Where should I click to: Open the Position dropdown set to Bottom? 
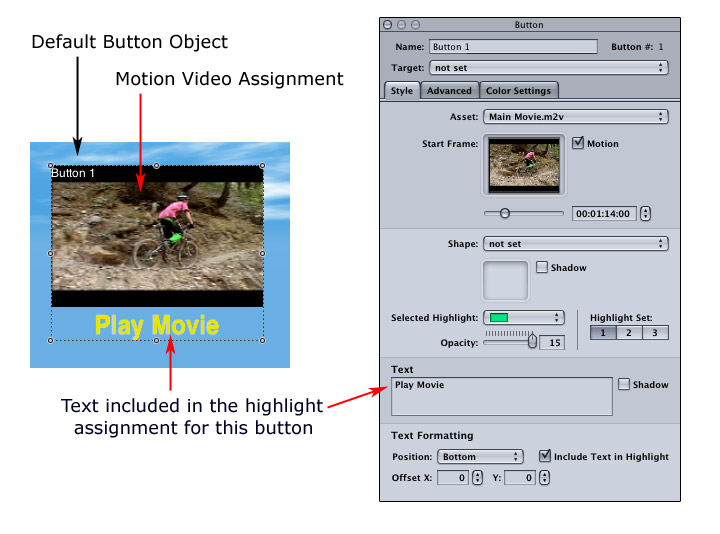click(x=480, y=456)
